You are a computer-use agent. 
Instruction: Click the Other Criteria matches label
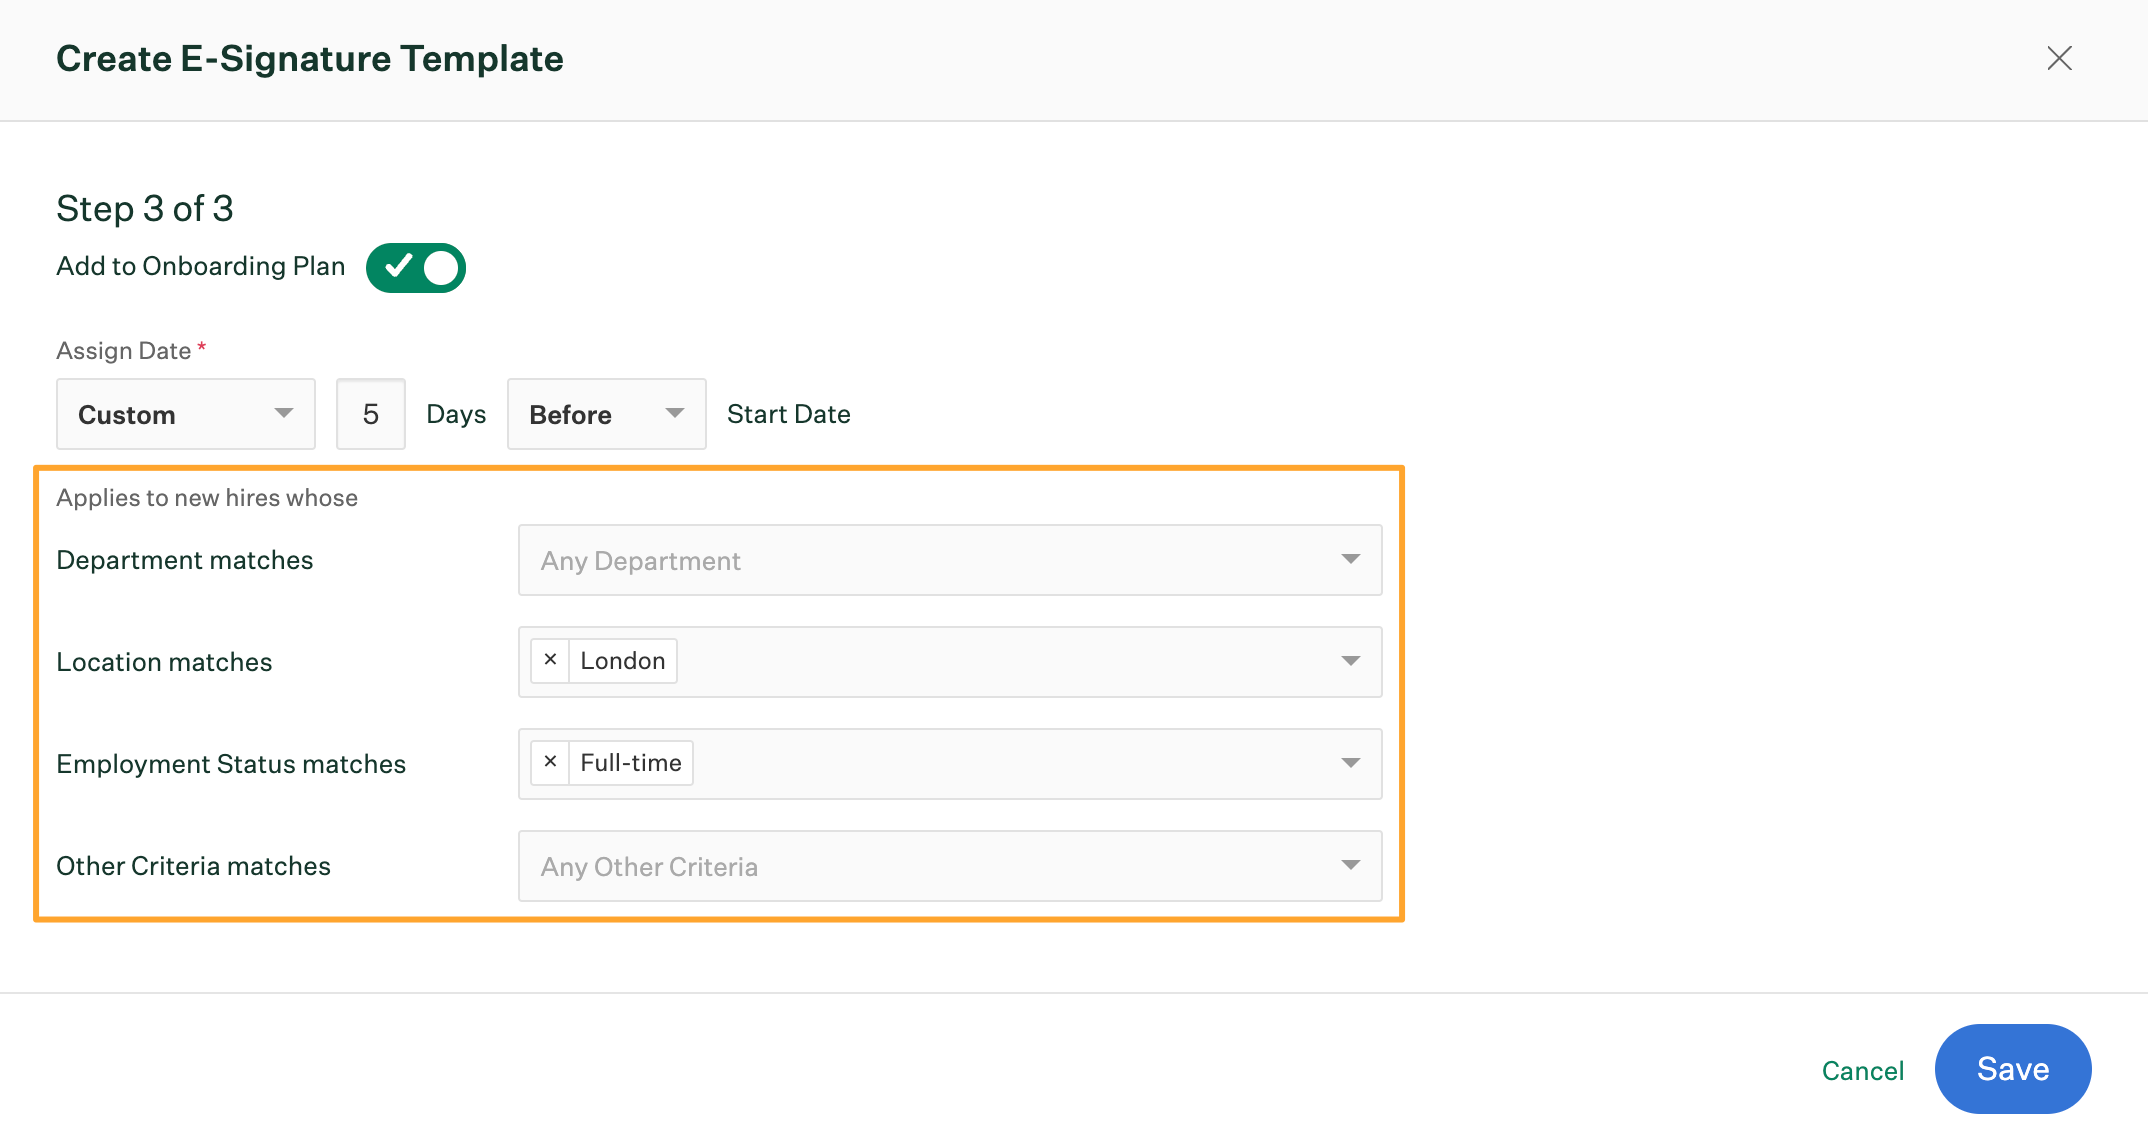(x=194, y=866)
